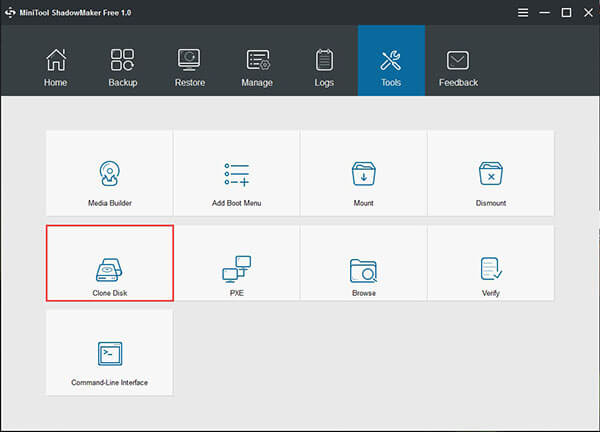Viewport: 600px width, 432px height.
Task: Maximize the ShadowMaker window
Action: 566,13
